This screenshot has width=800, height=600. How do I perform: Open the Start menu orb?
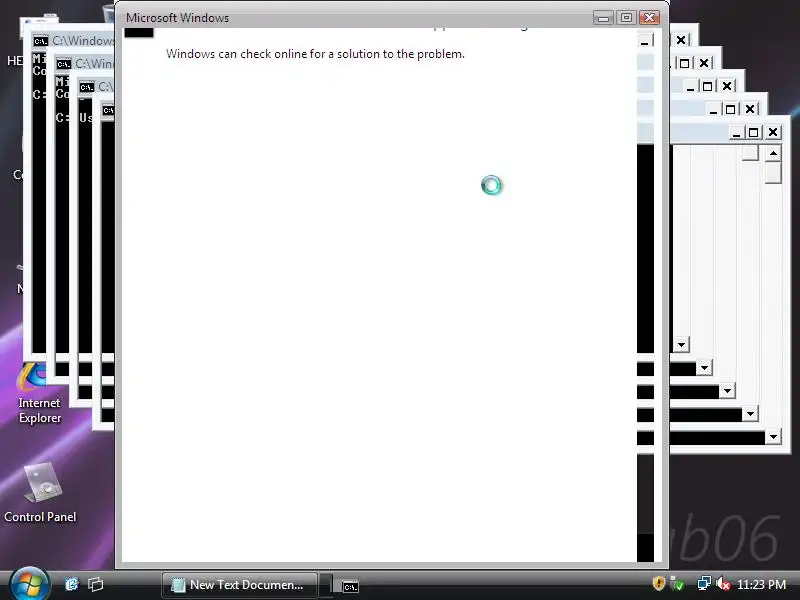(29, 584)
